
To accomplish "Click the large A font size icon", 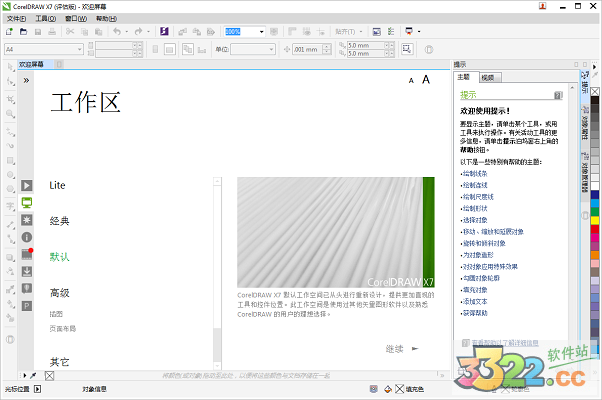I will (425, 79).
